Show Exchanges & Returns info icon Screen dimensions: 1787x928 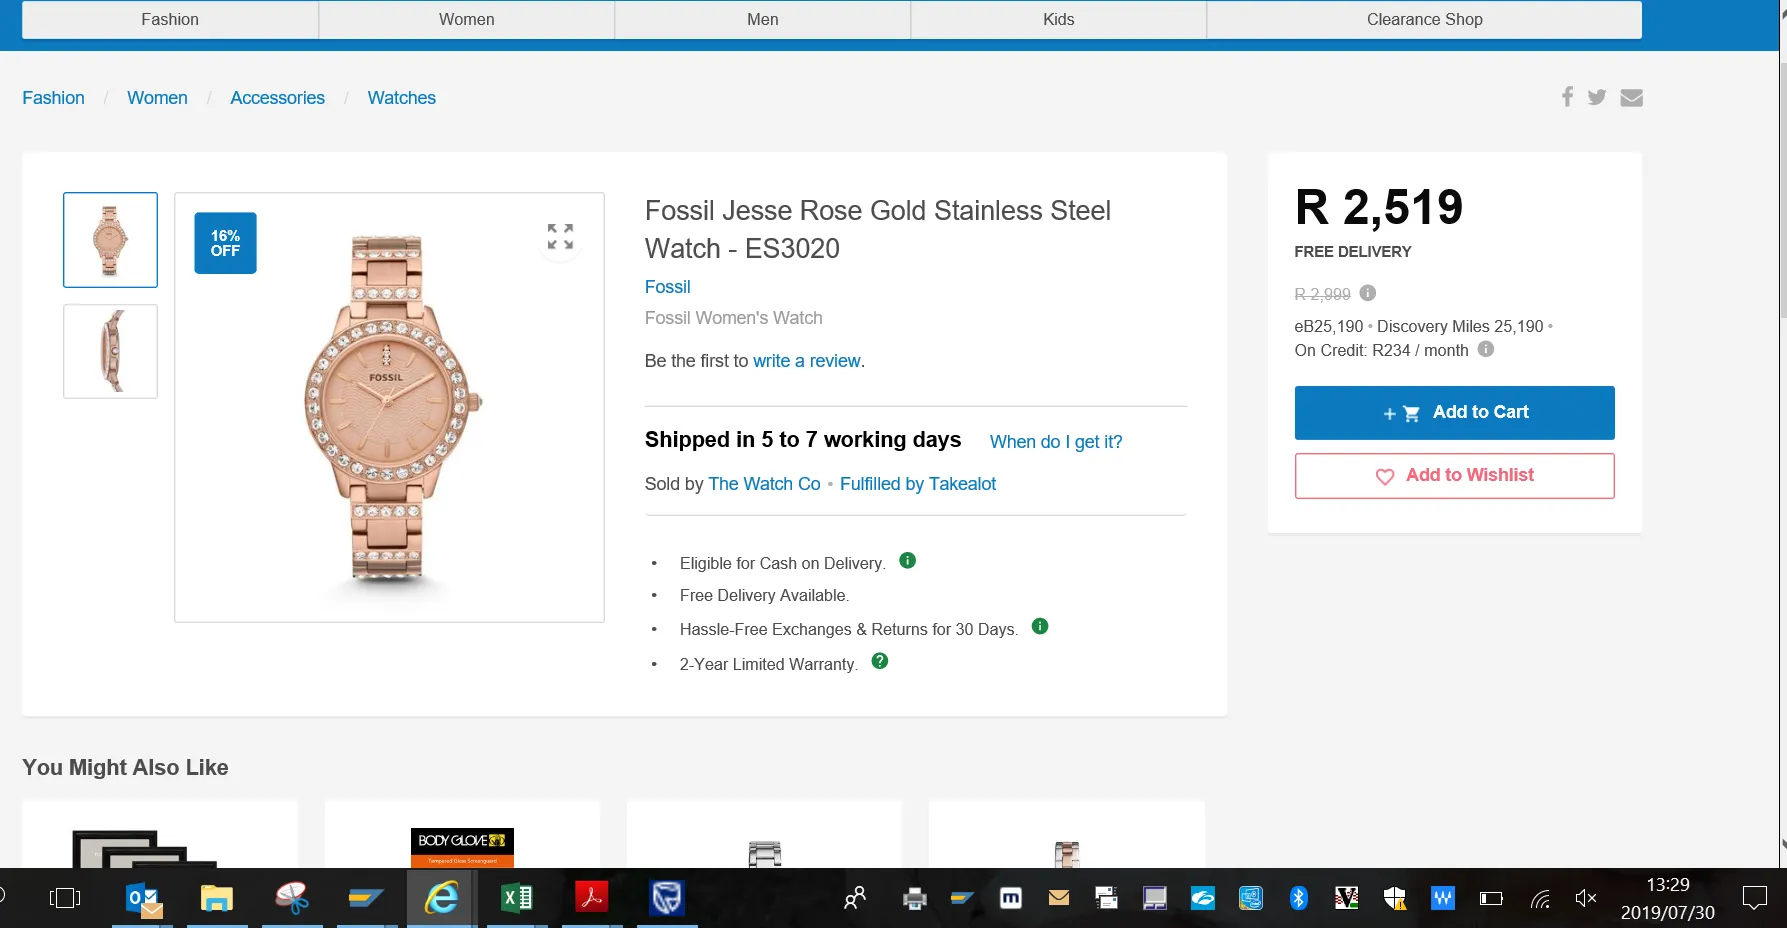coord(1040,626)
